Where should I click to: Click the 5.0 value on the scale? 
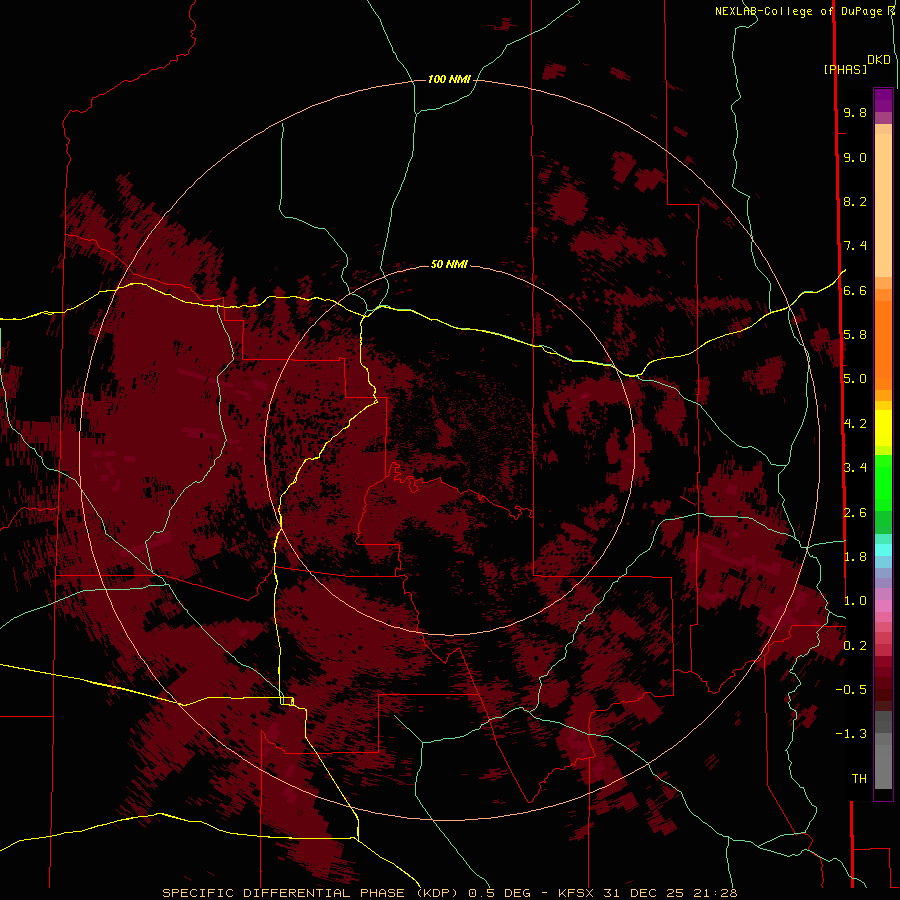tap(855, 379)
